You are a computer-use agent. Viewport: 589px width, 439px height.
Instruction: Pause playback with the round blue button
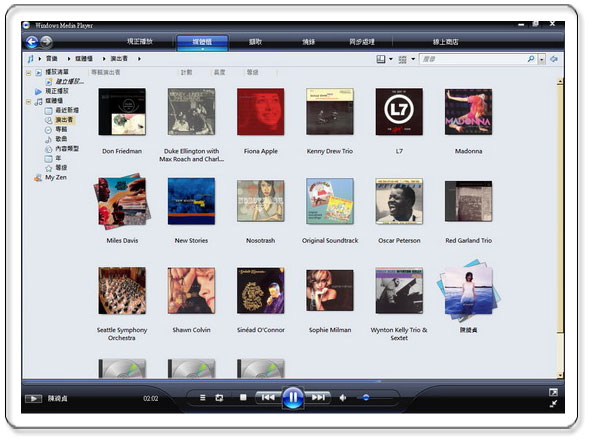[x=293, y=397]
